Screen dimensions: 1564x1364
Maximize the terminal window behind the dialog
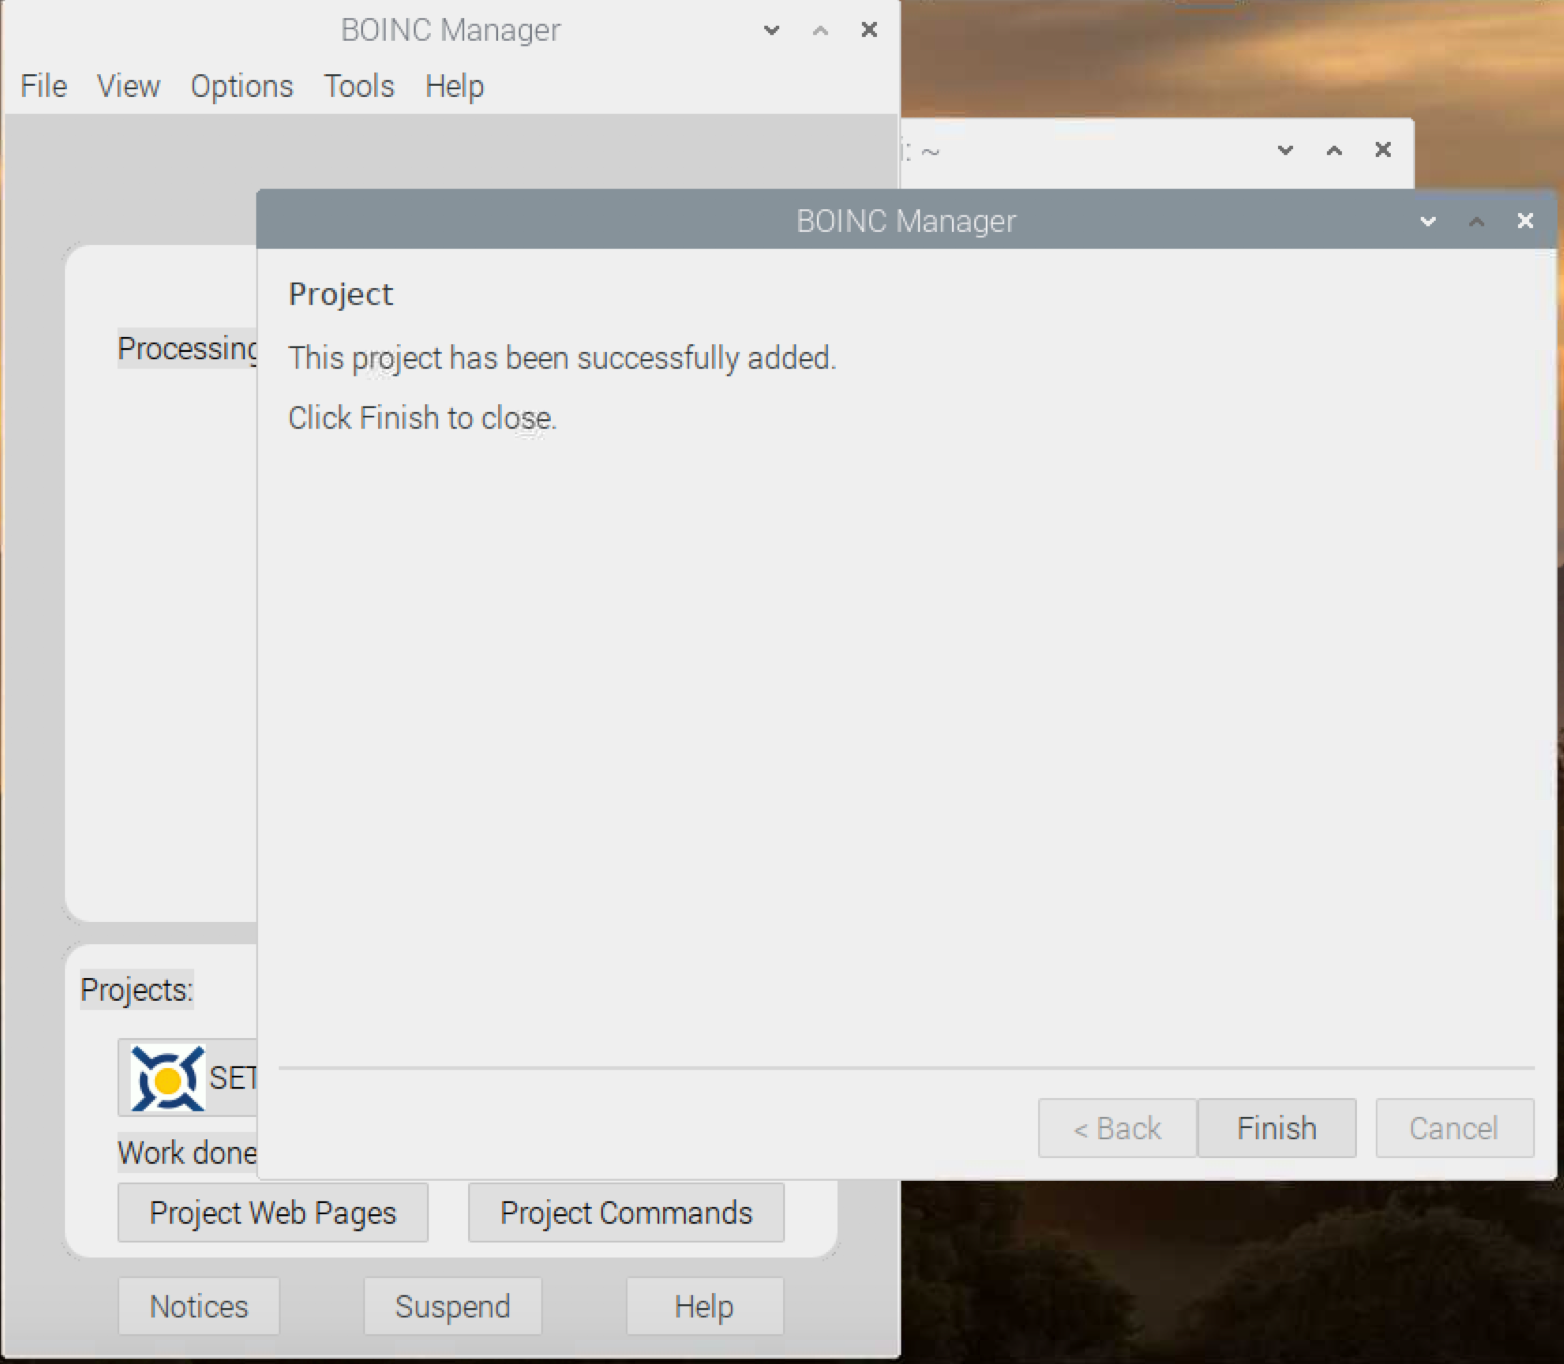click(1334, 150)
